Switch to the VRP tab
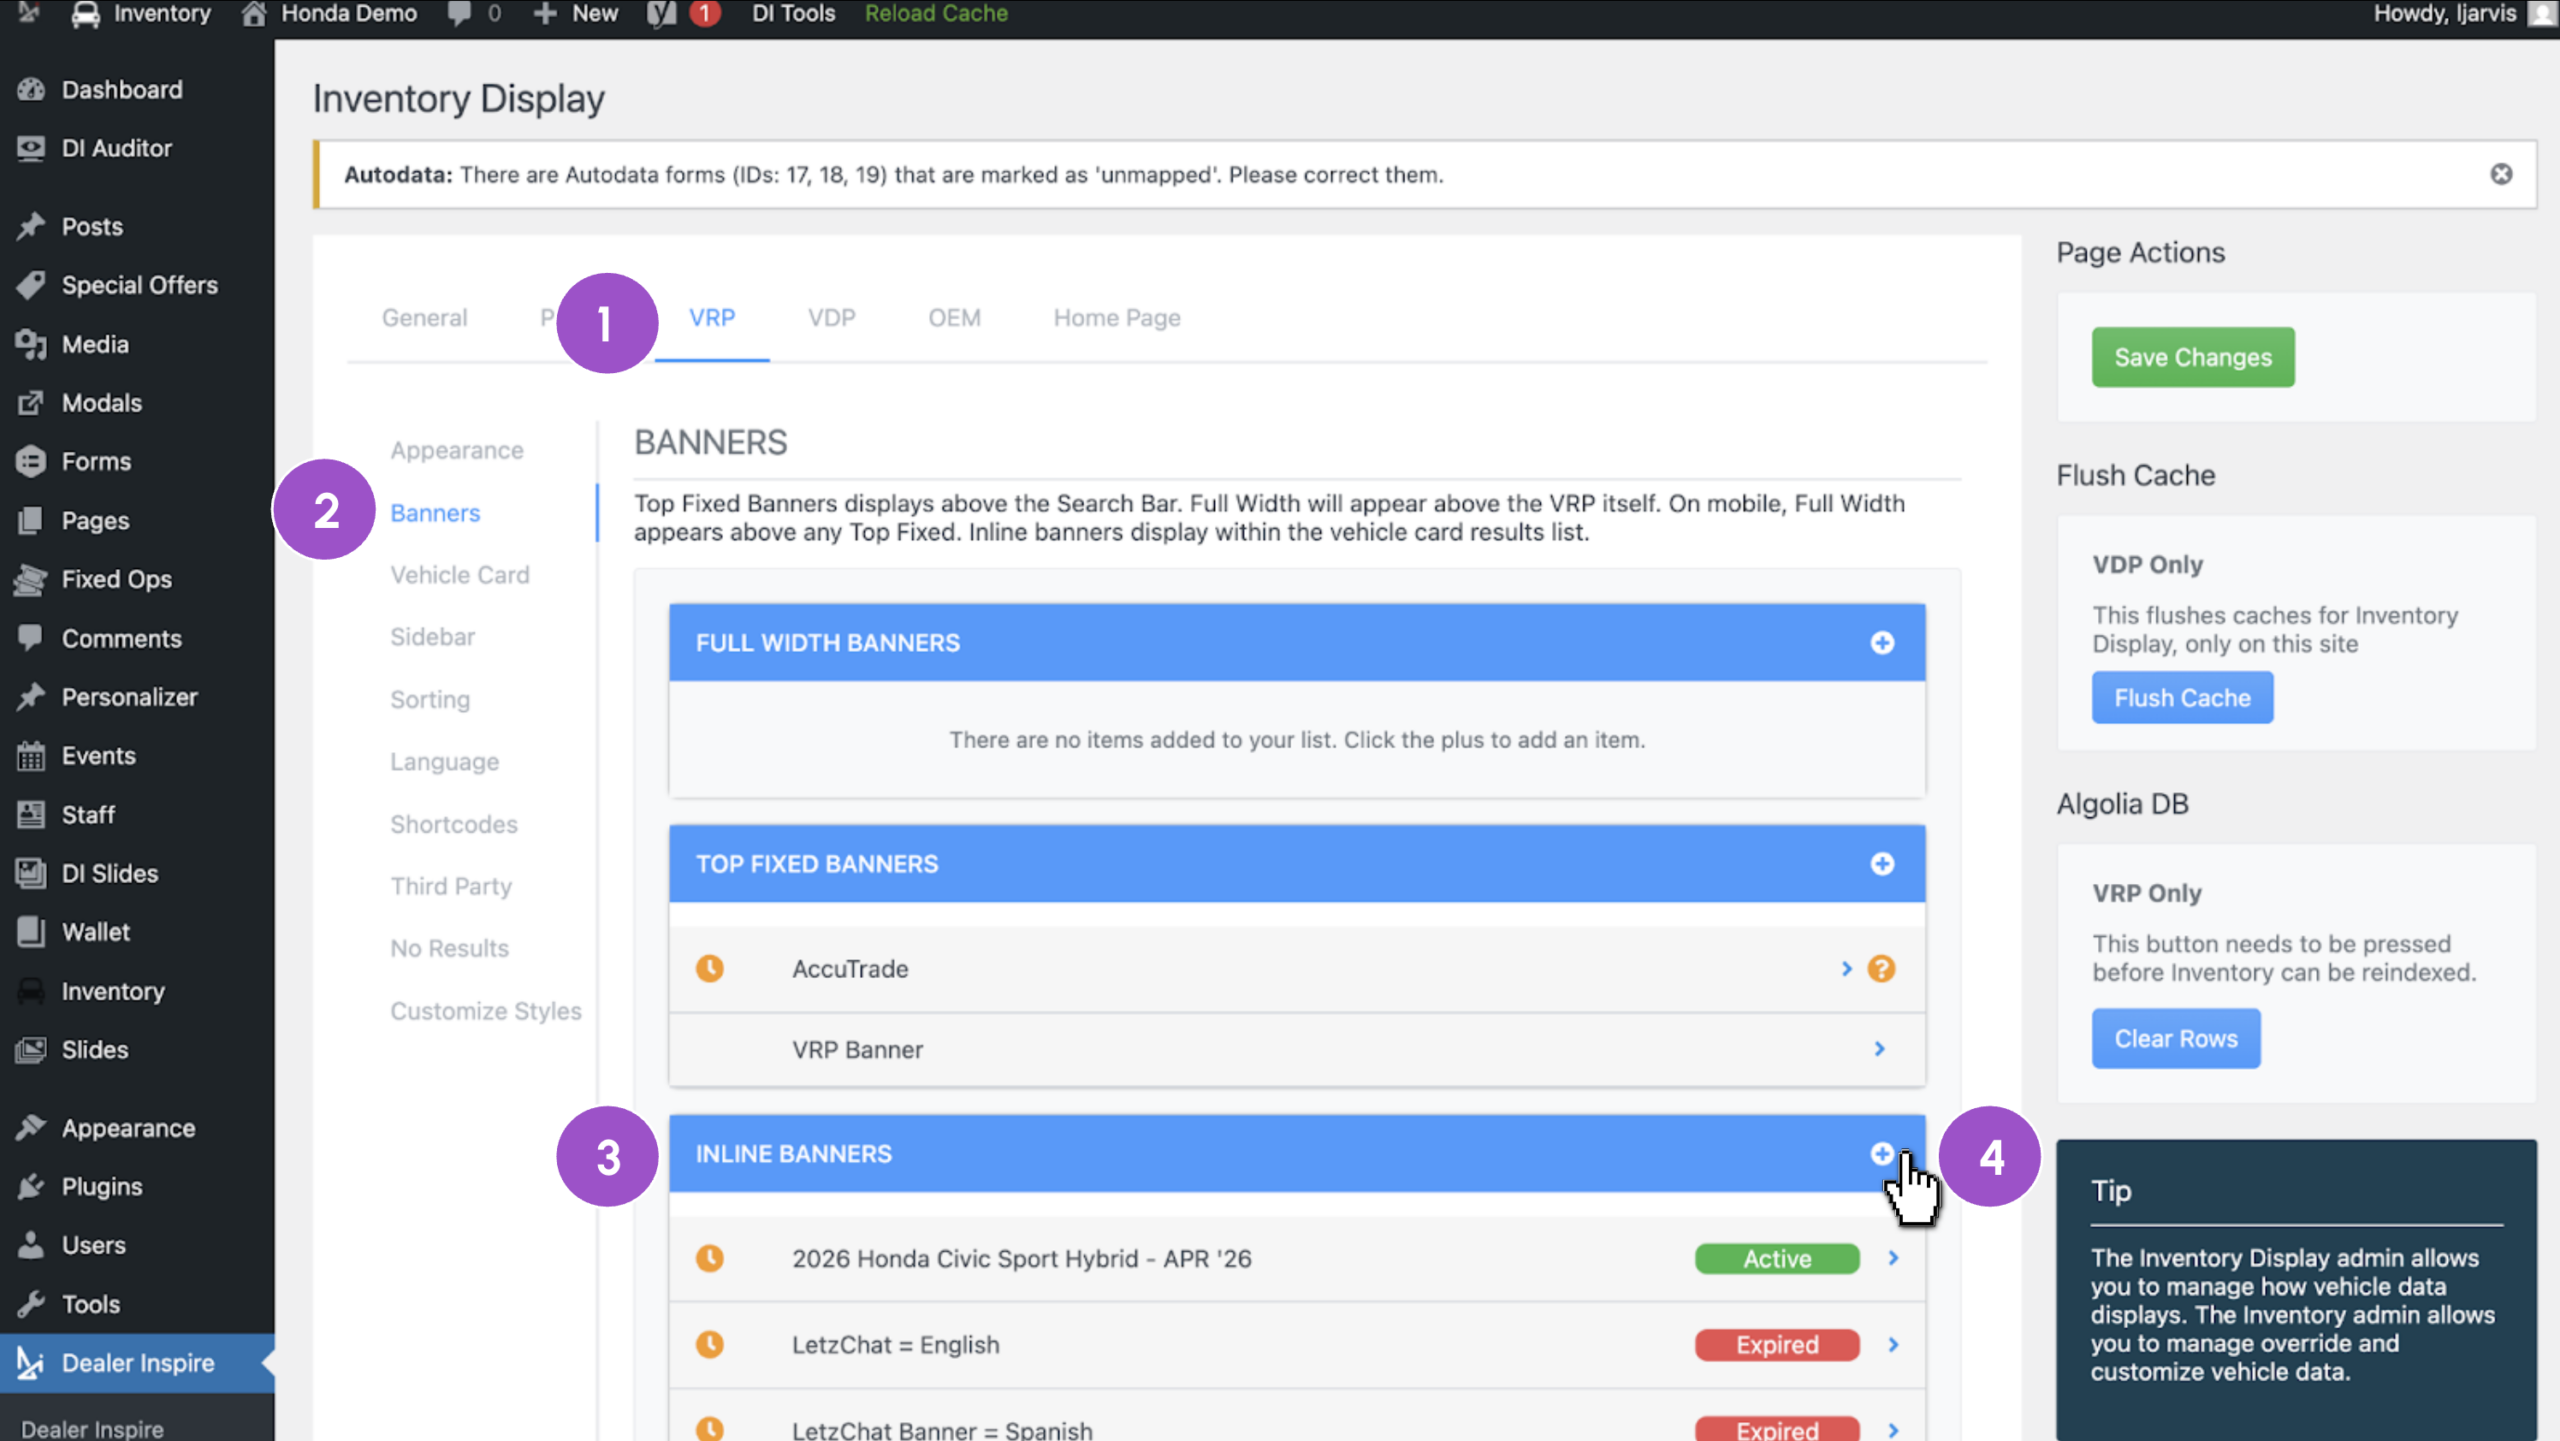2560x1441 pixels. pos(712,318)
